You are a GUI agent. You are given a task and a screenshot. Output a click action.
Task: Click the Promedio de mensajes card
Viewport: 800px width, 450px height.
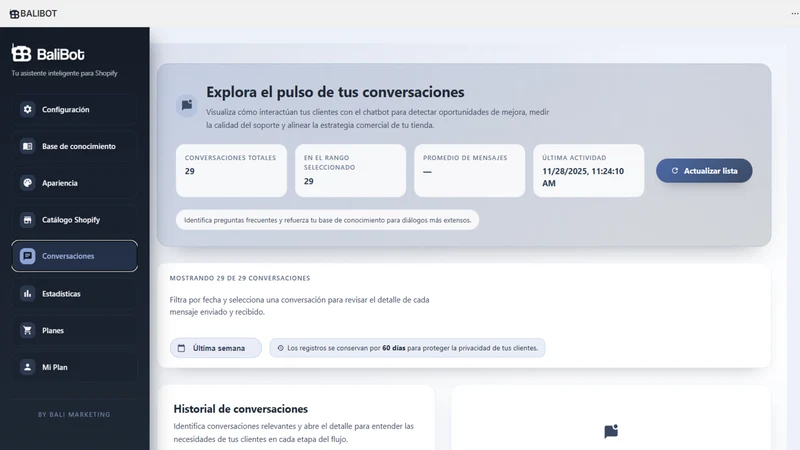click(x=469, y=170)
